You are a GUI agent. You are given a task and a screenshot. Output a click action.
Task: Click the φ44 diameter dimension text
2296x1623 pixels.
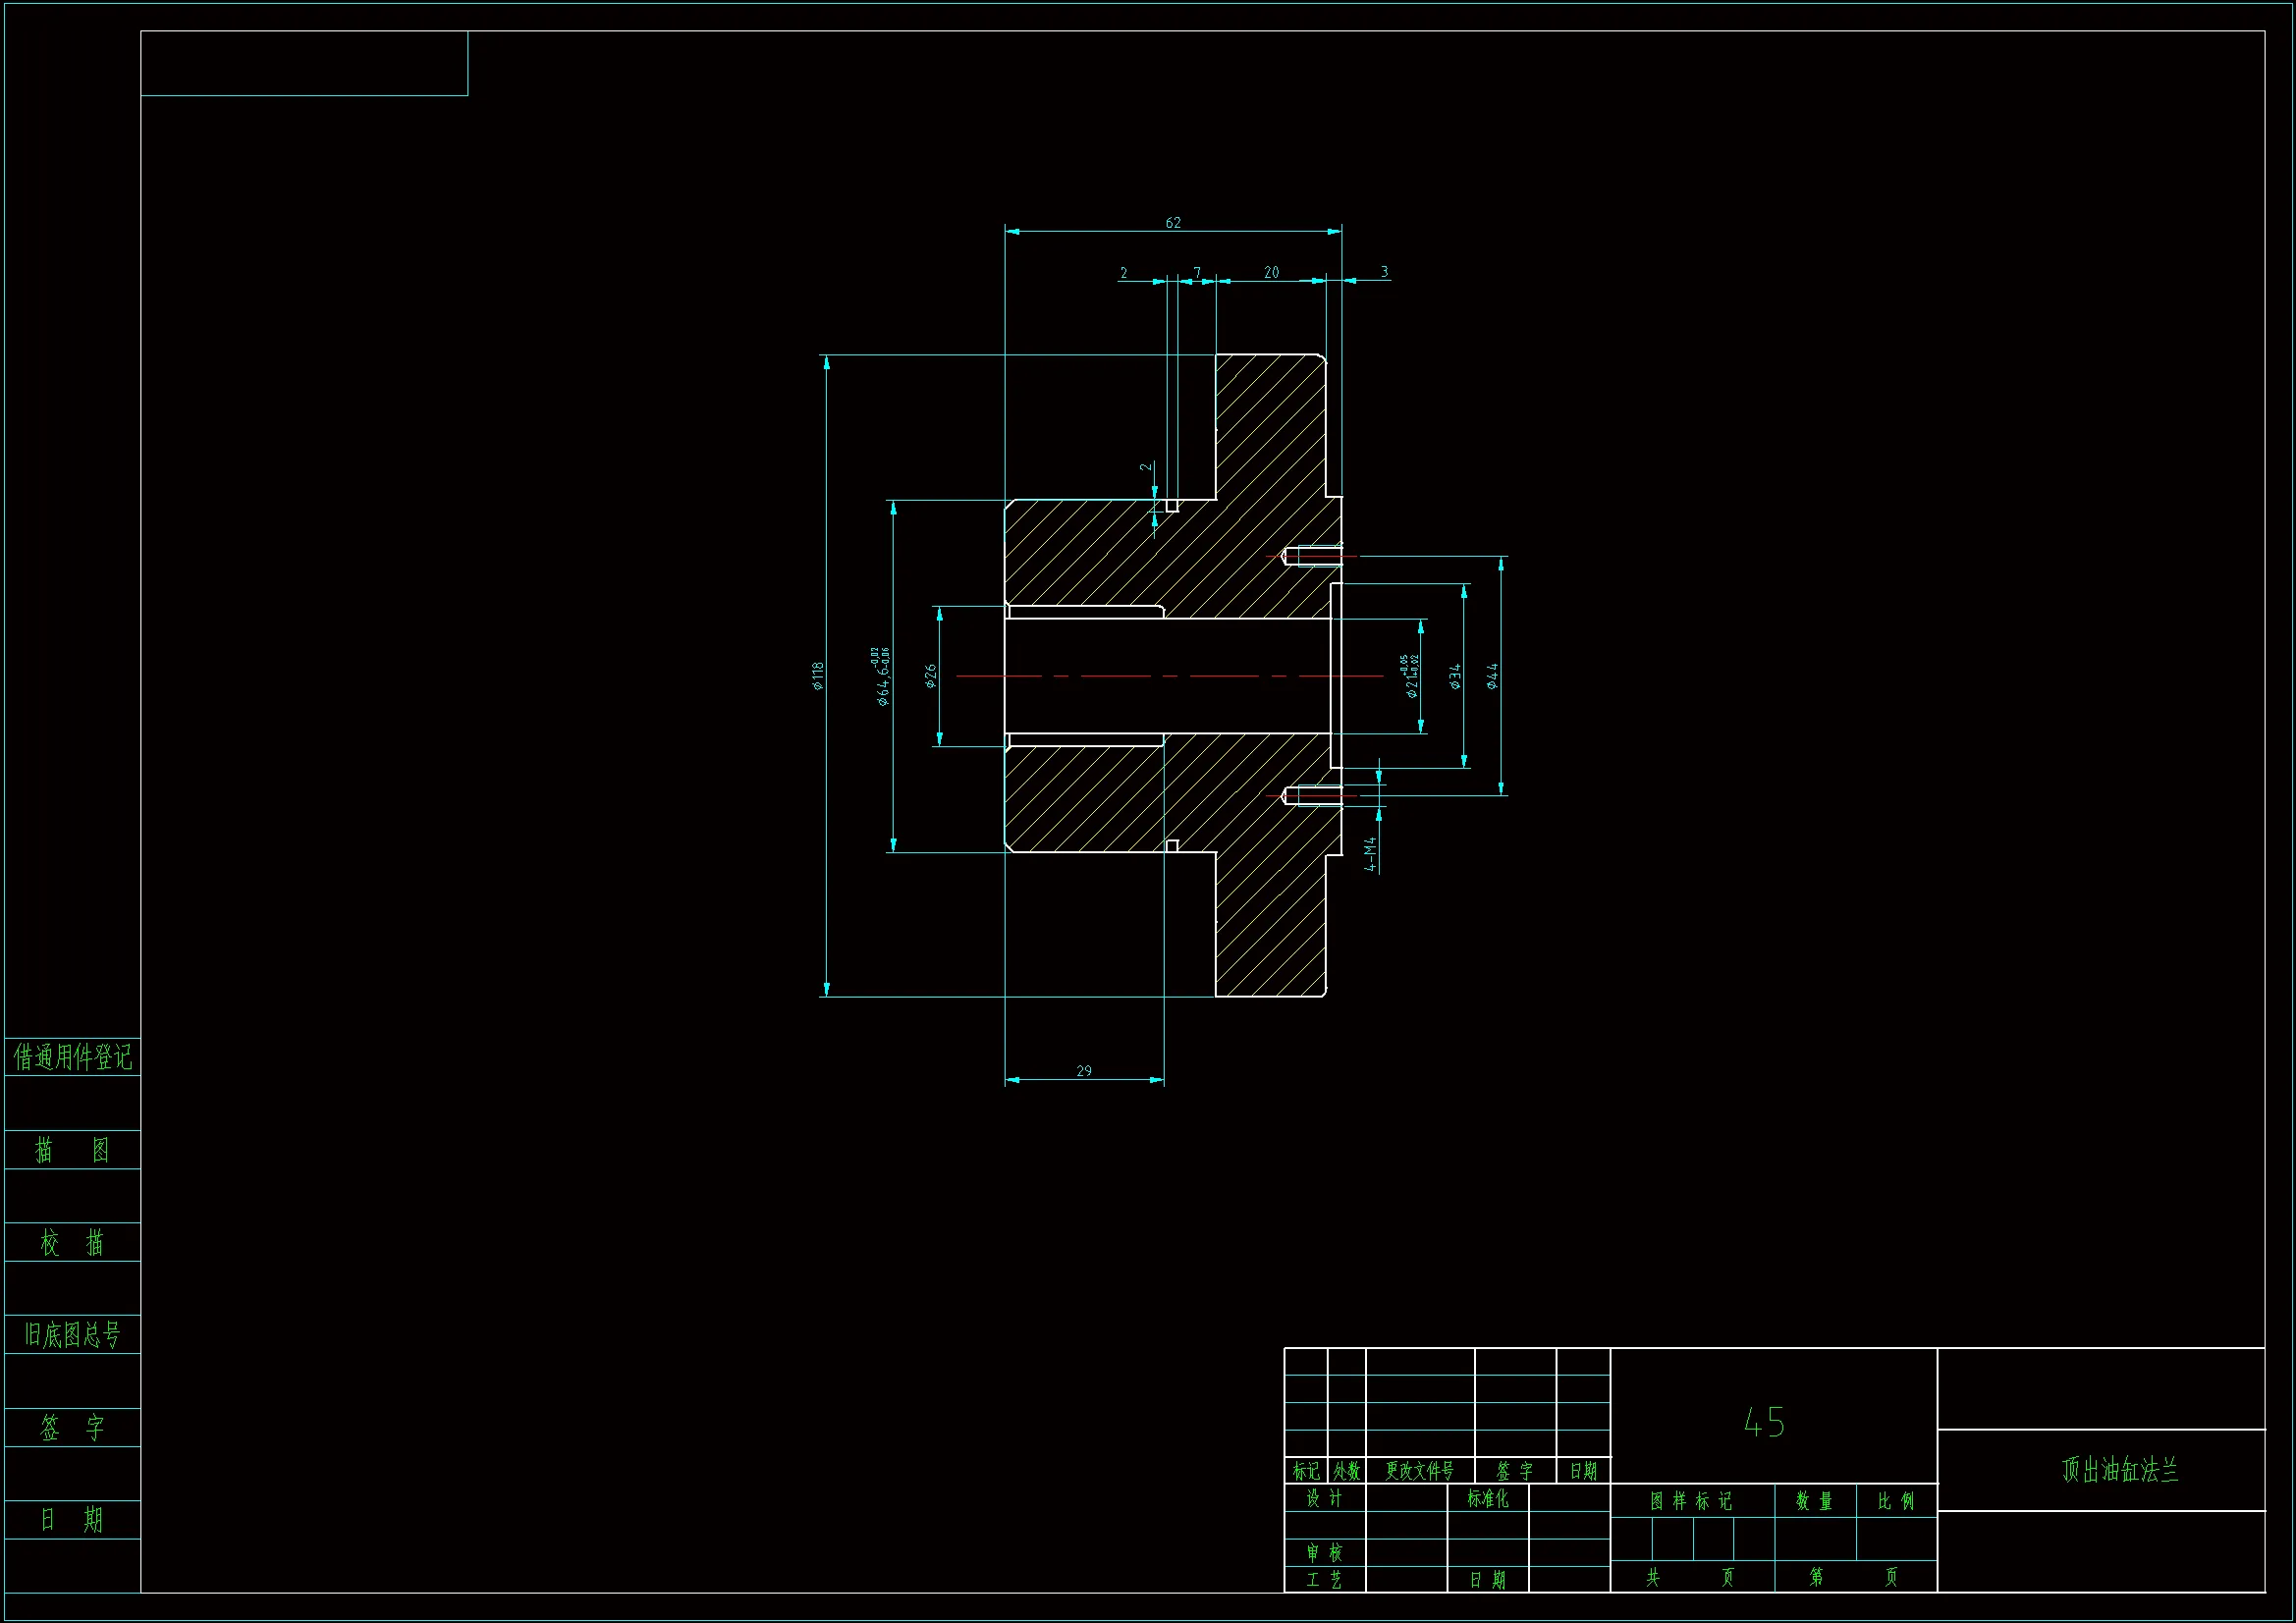[1492, 676]
